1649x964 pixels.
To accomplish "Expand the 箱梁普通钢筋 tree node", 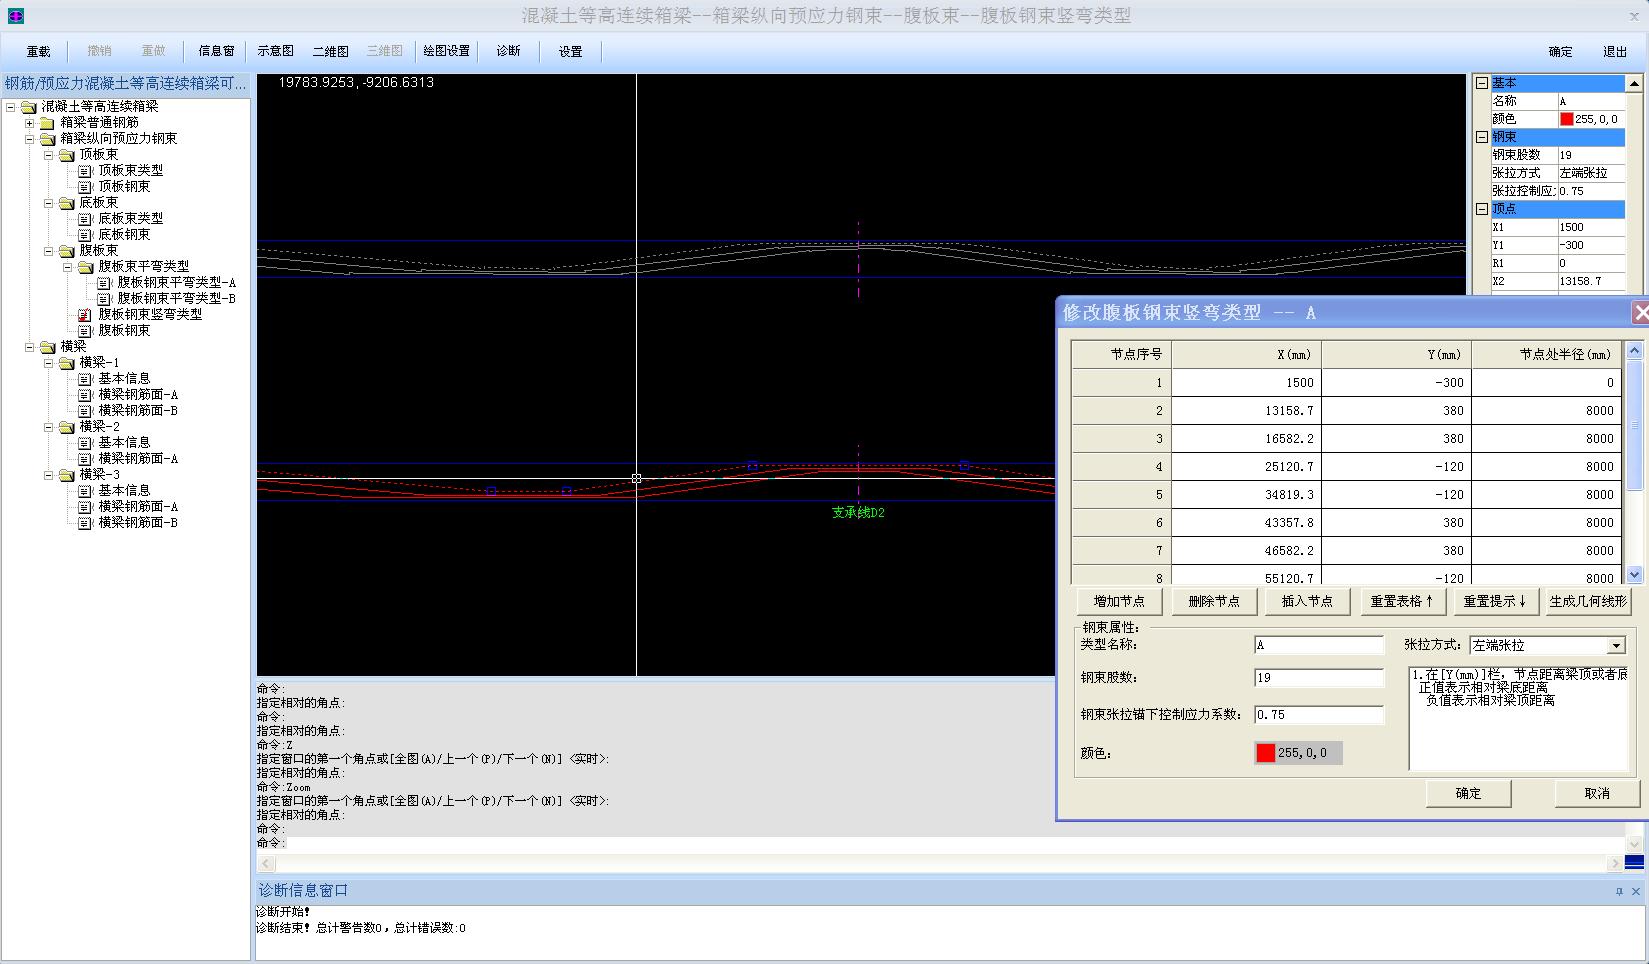I will (29, 123).
